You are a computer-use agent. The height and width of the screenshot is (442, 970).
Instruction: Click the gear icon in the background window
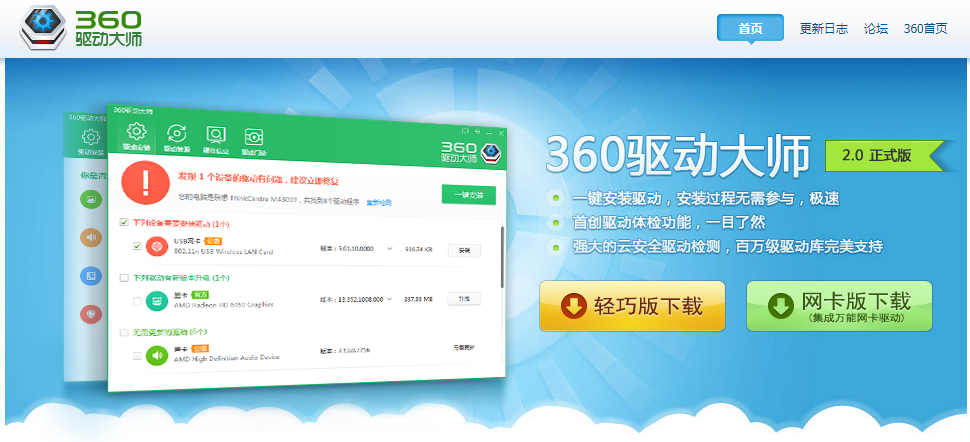coord(91,137)
